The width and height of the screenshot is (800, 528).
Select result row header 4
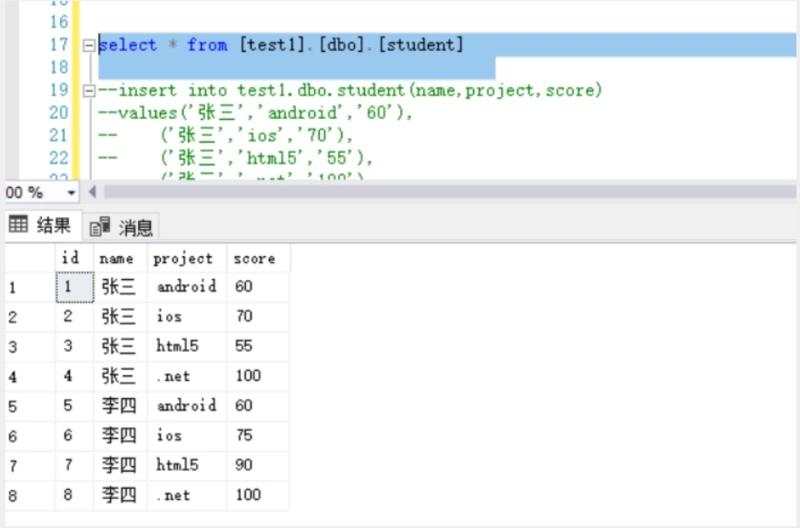[30, 376]
